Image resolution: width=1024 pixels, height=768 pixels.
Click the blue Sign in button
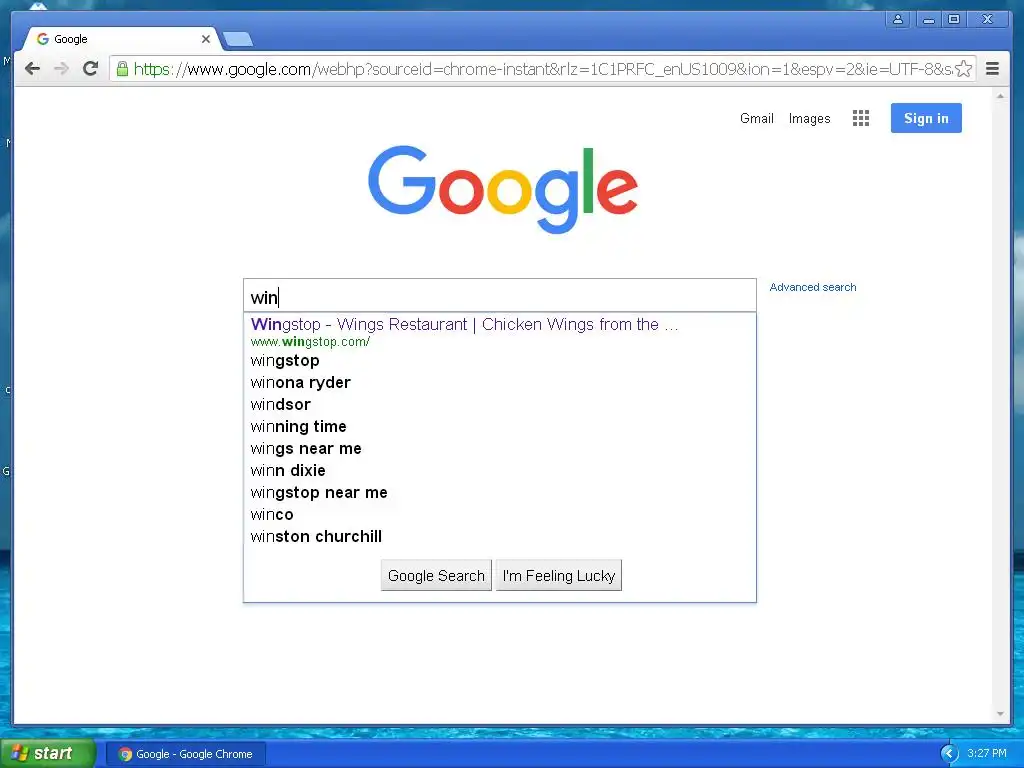point(926,118)
